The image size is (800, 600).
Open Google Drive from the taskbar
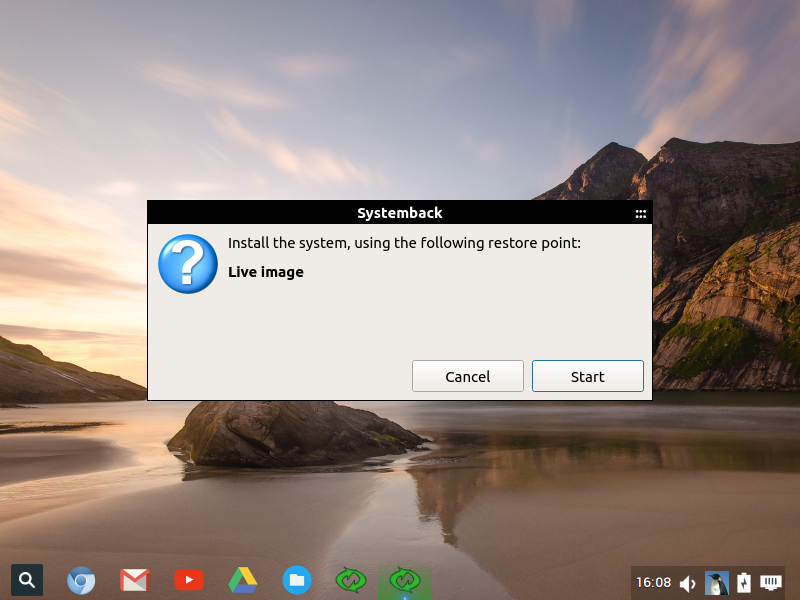point(243,580)
